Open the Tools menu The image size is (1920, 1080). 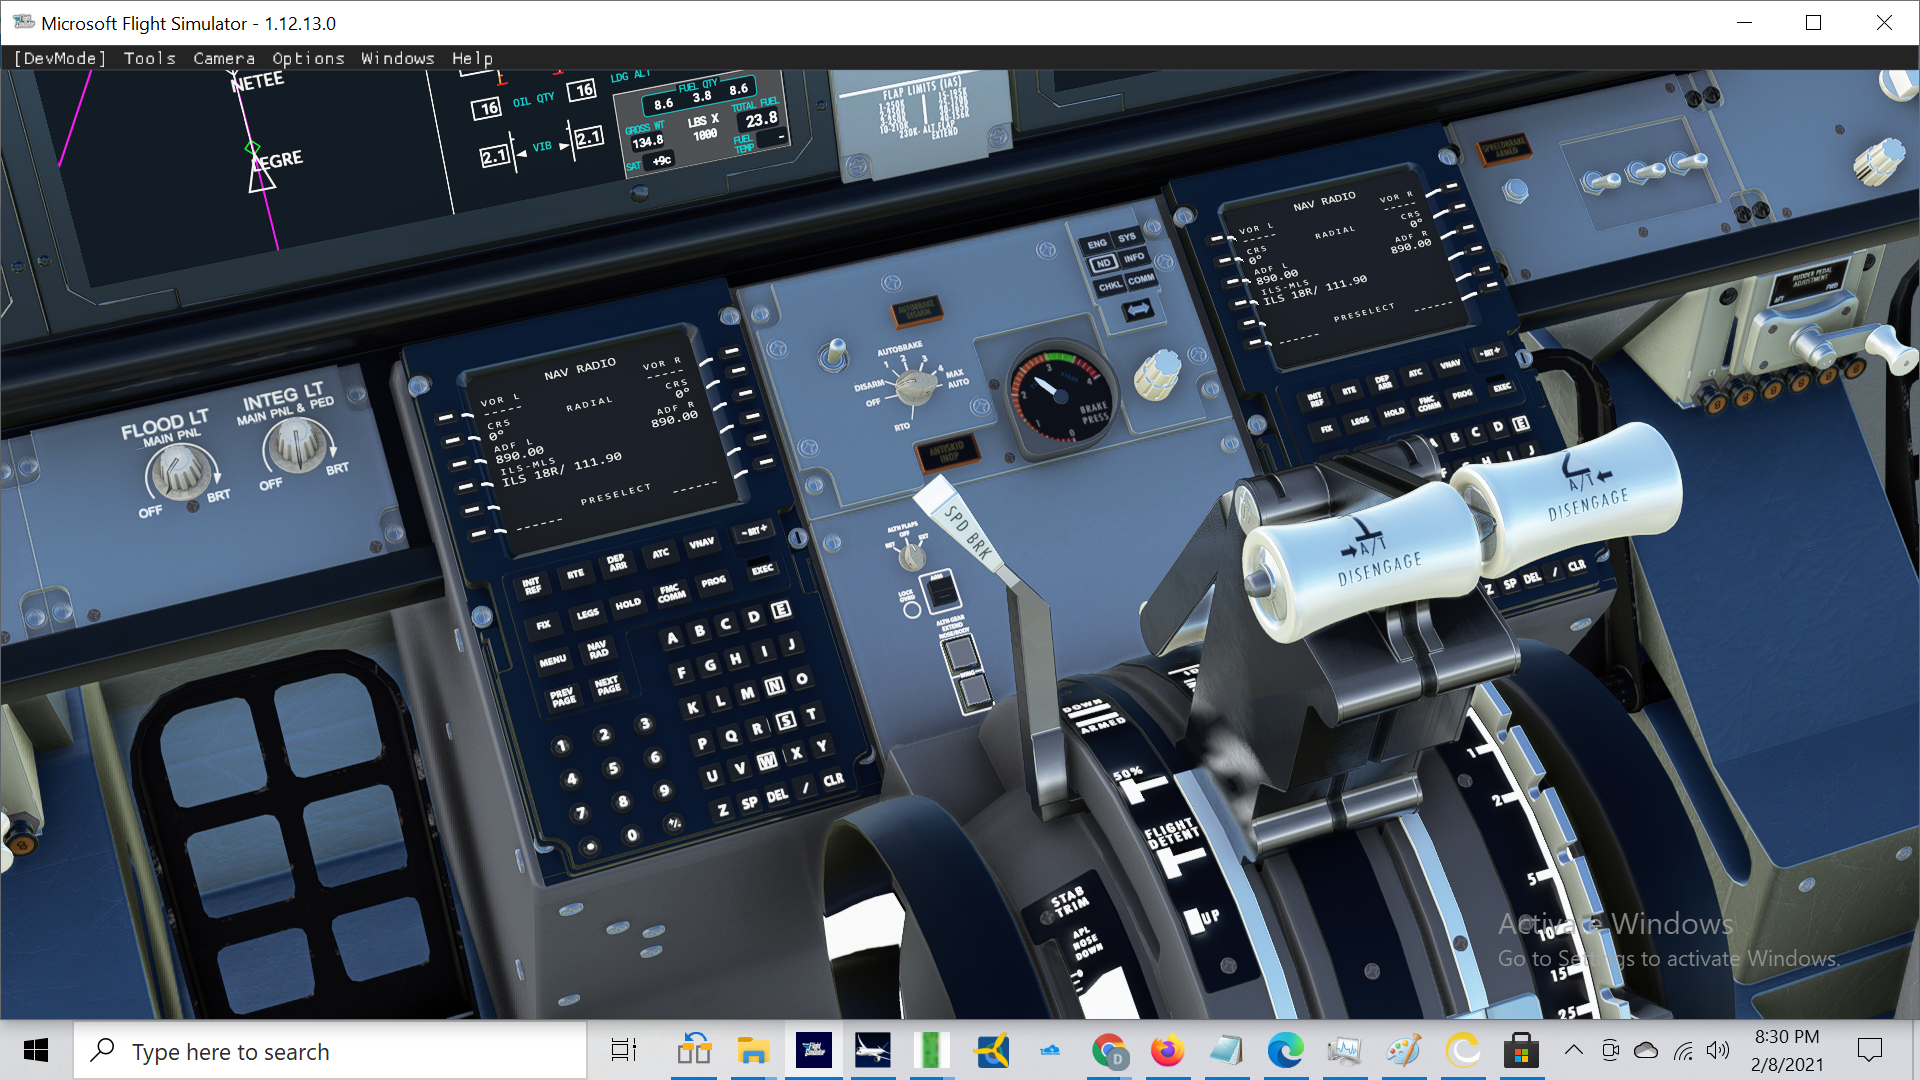[x=150, y=58]
